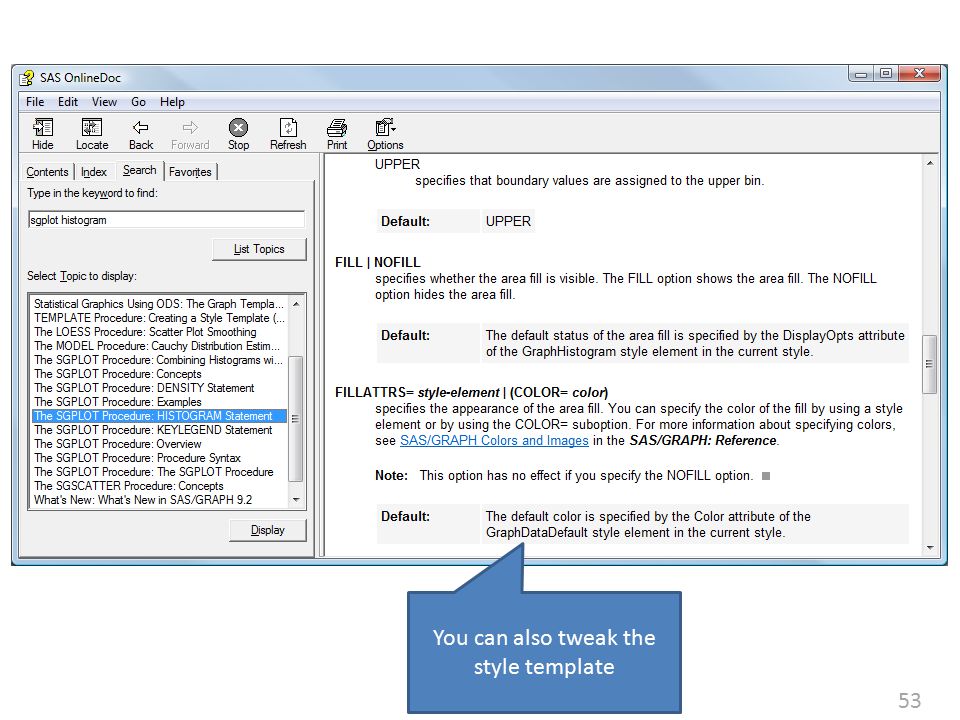Go Back using the toolbar arrow
The width and height of the screenshot is (960, 720).
pos(141,127)
